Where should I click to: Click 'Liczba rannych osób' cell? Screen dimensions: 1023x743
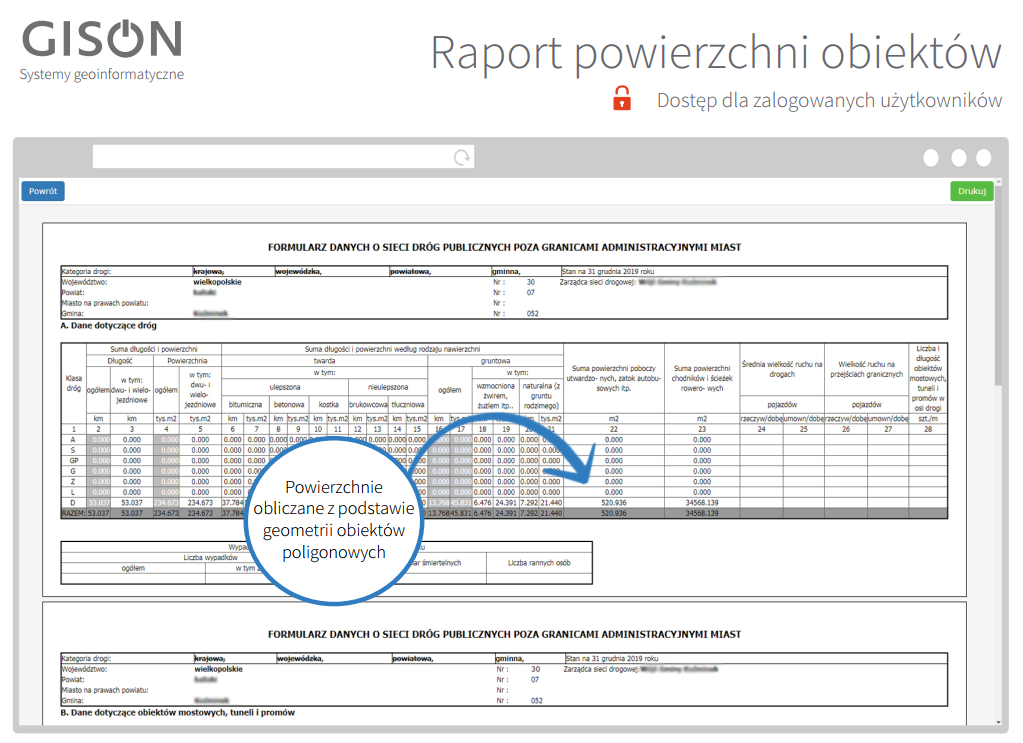539,562
